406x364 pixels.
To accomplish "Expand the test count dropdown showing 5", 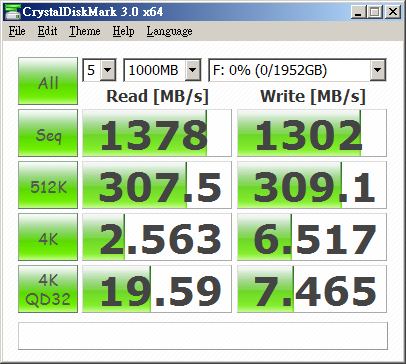I will pos(108,70).
